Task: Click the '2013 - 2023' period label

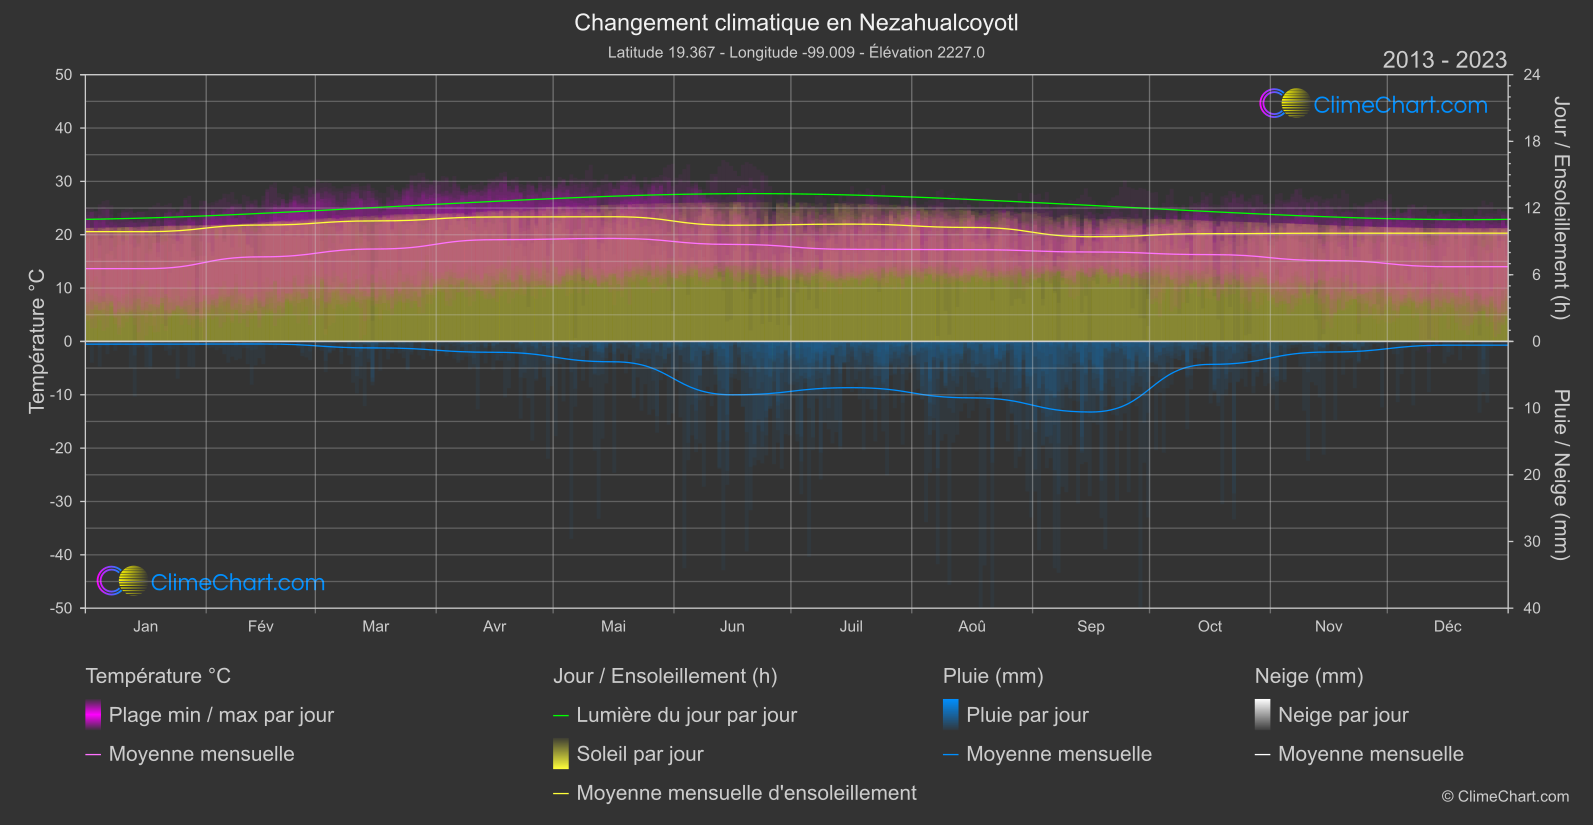Action: pyautogui.click(x=1444, y=60)
